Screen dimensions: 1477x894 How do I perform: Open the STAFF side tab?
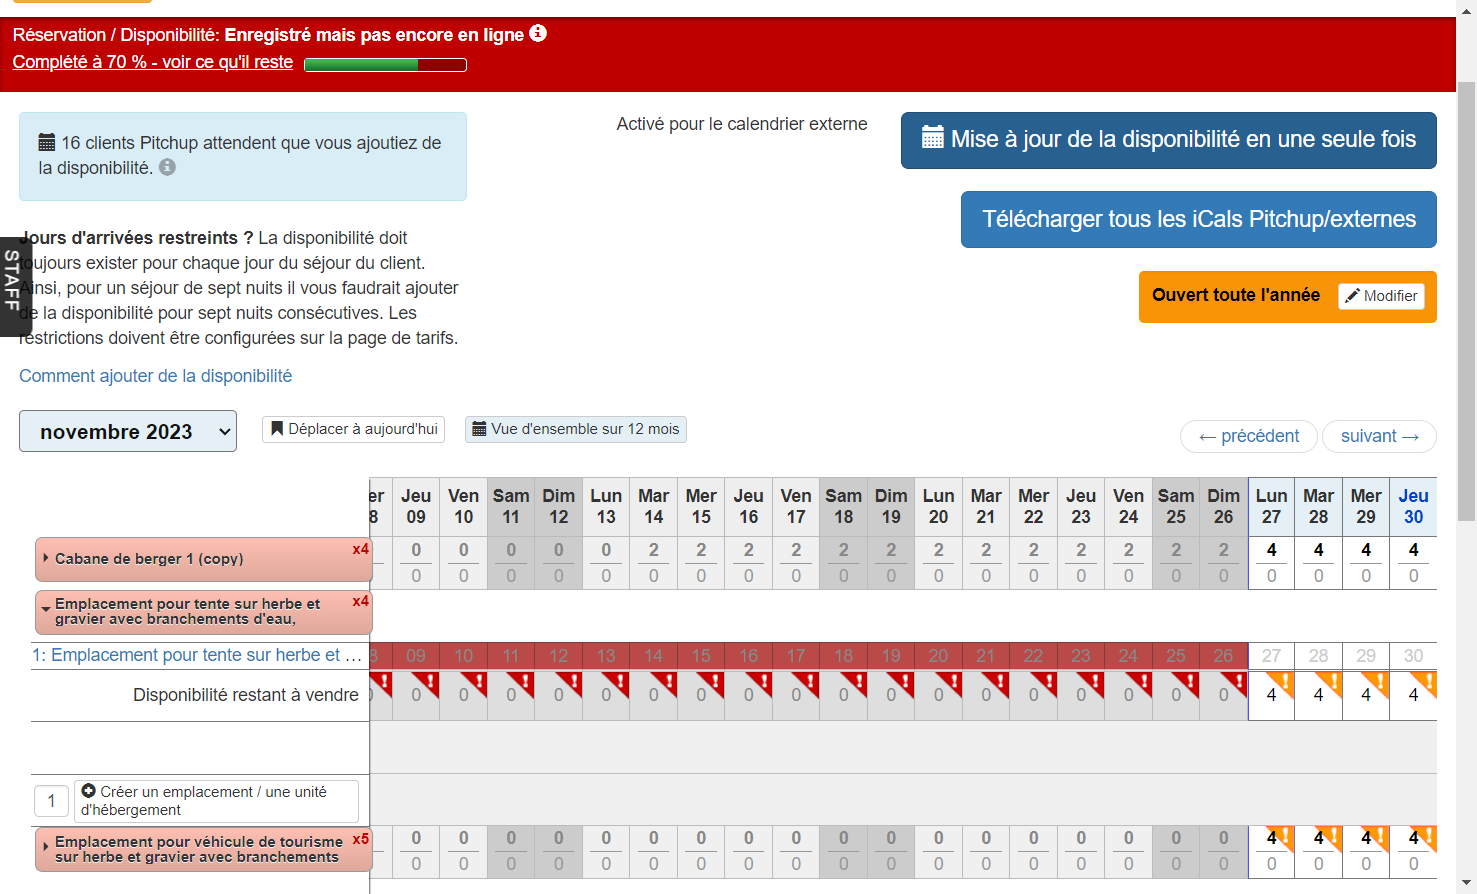pyautogui.click(x=14, y=285)
